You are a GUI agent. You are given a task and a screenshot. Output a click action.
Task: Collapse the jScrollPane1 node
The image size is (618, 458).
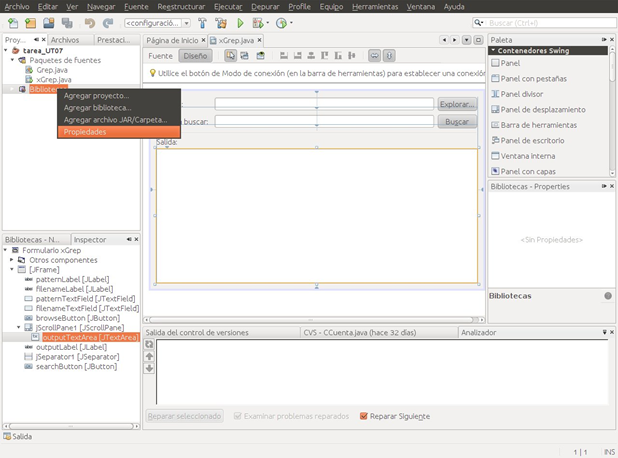(x=19, y=328)
